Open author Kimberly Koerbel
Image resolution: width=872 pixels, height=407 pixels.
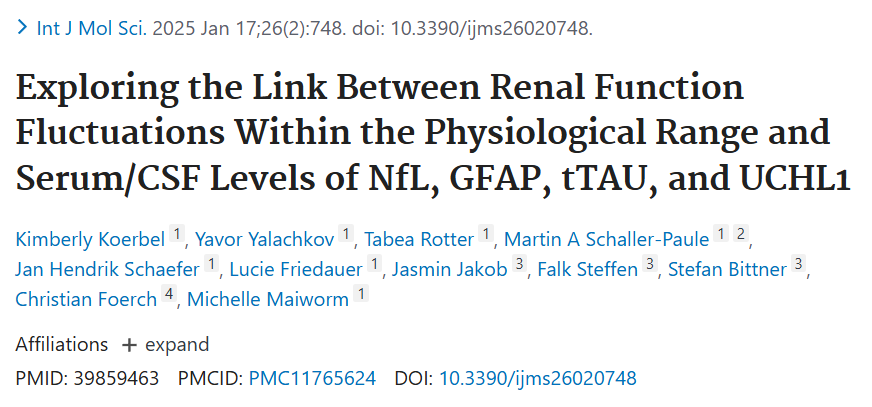(90, 240)
